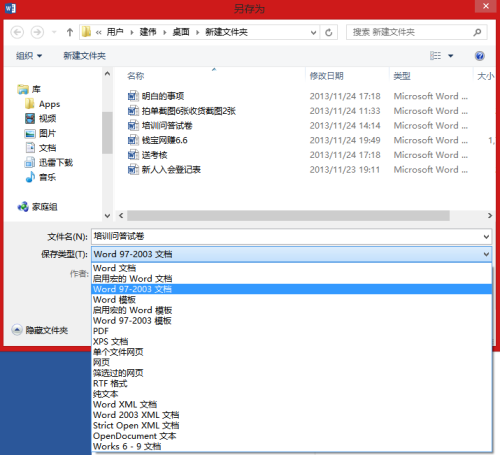Change the file view layout icon

[x=435, y=56]
